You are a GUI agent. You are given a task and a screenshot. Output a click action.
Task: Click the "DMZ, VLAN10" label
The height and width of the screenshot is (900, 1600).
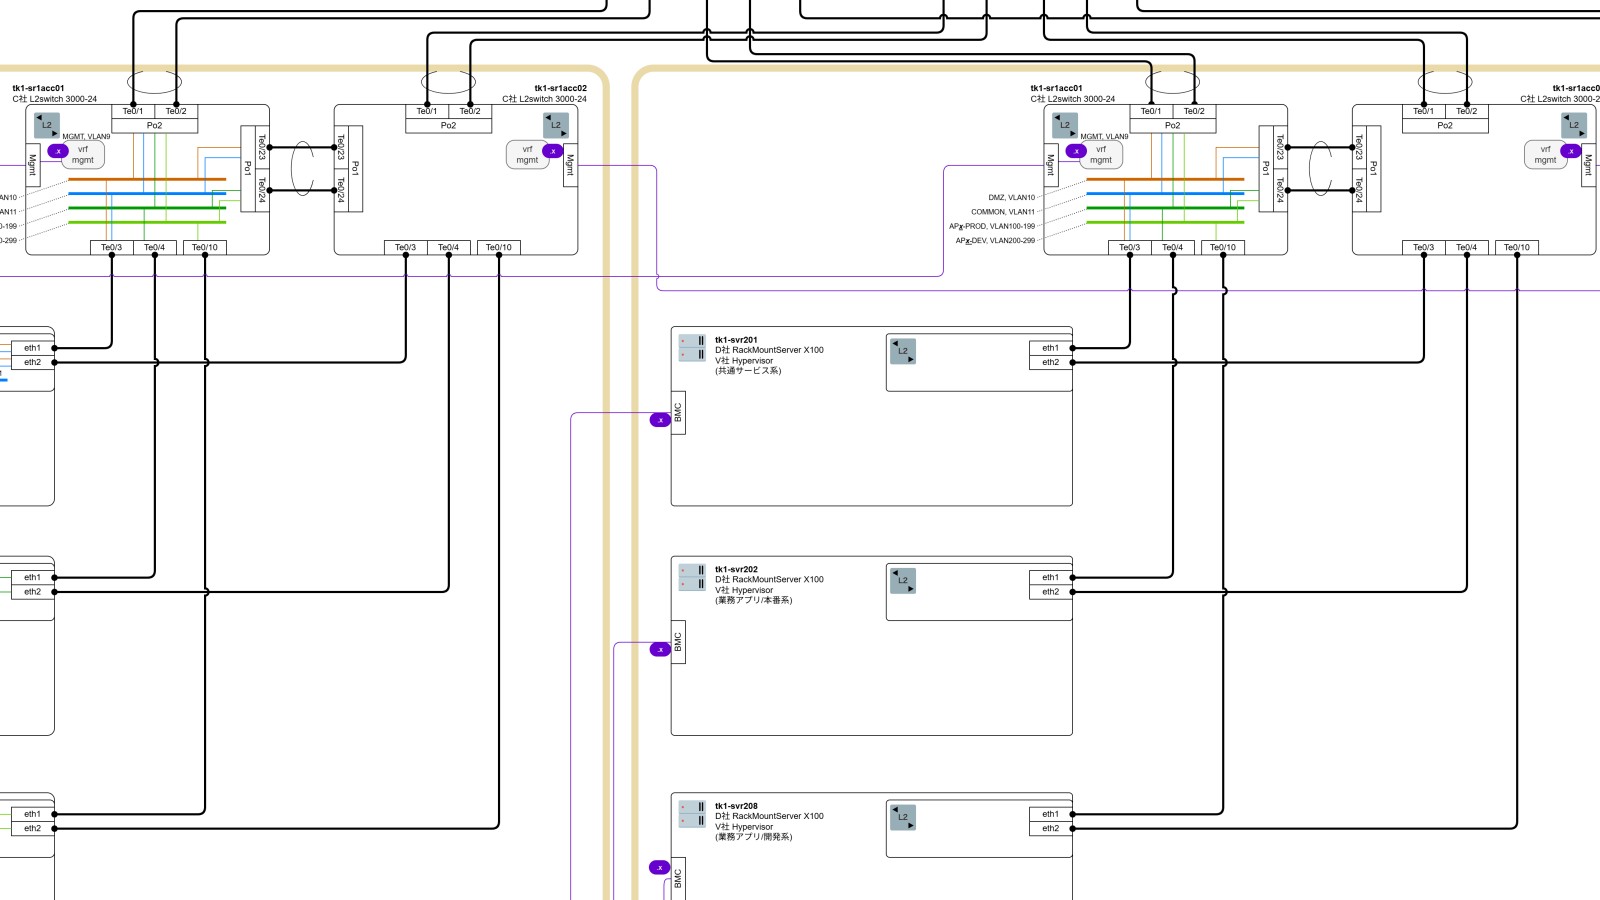(x=1011, y=197)
